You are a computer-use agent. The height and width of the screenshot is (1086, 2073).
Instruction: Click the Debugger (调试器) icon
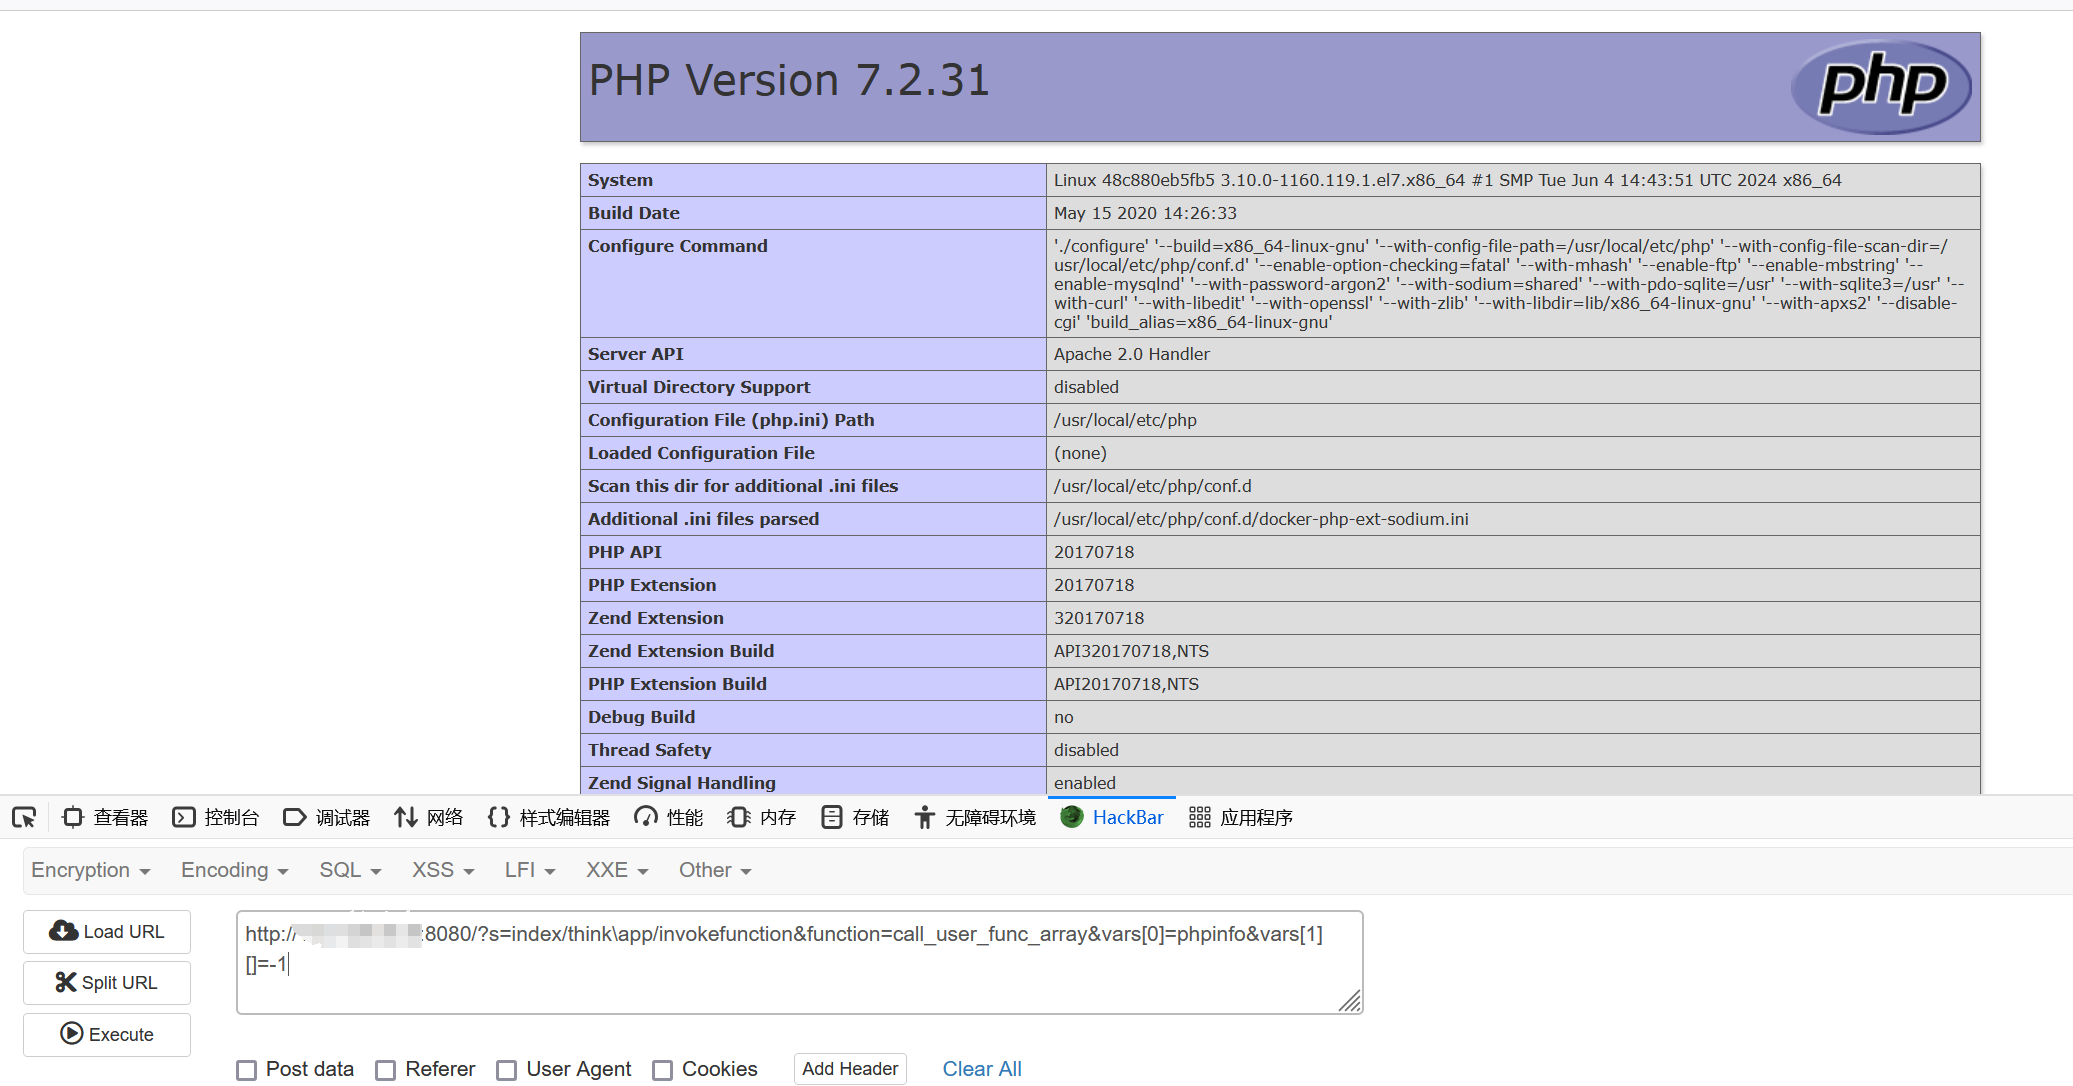(295, 818)
